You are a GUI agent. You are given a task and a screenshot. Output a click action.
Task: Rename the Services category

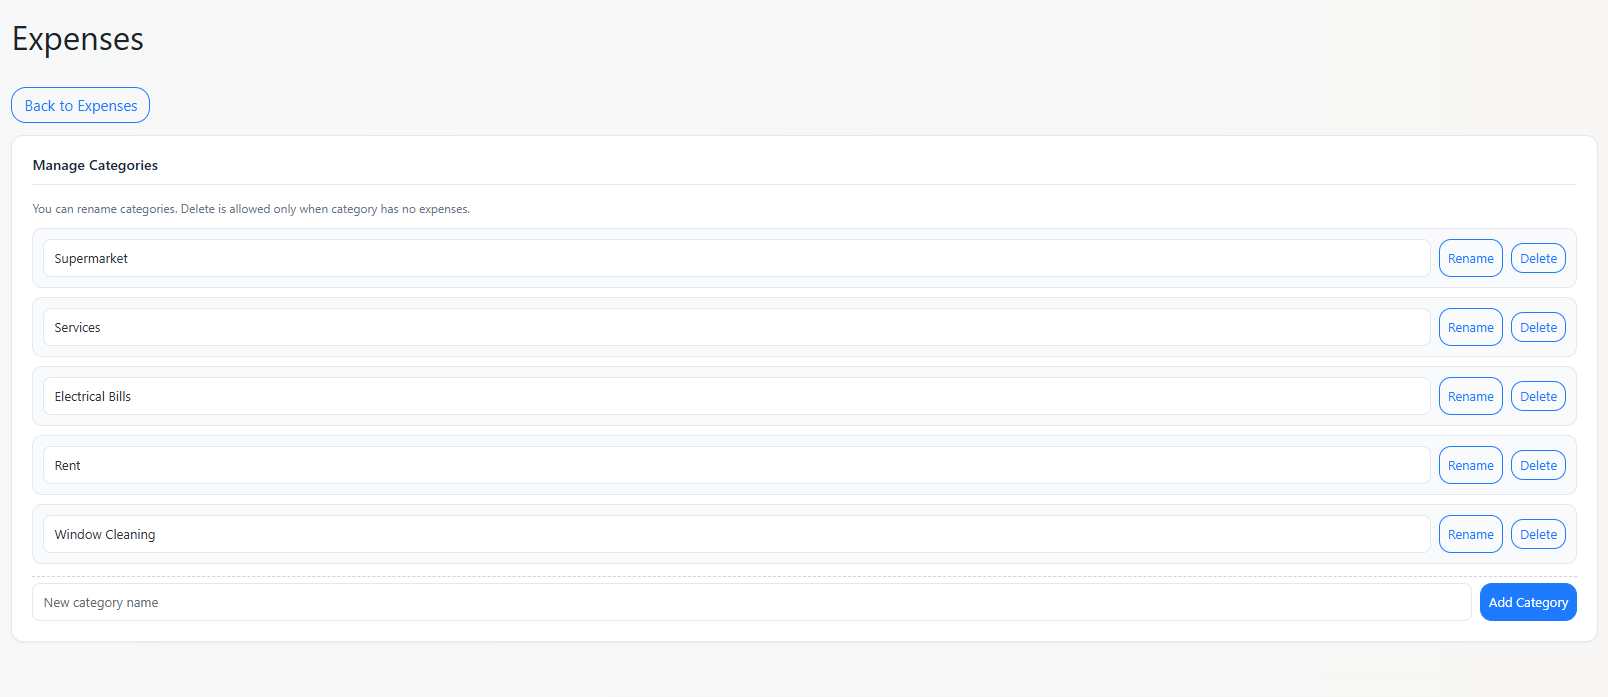(1470, 327)
